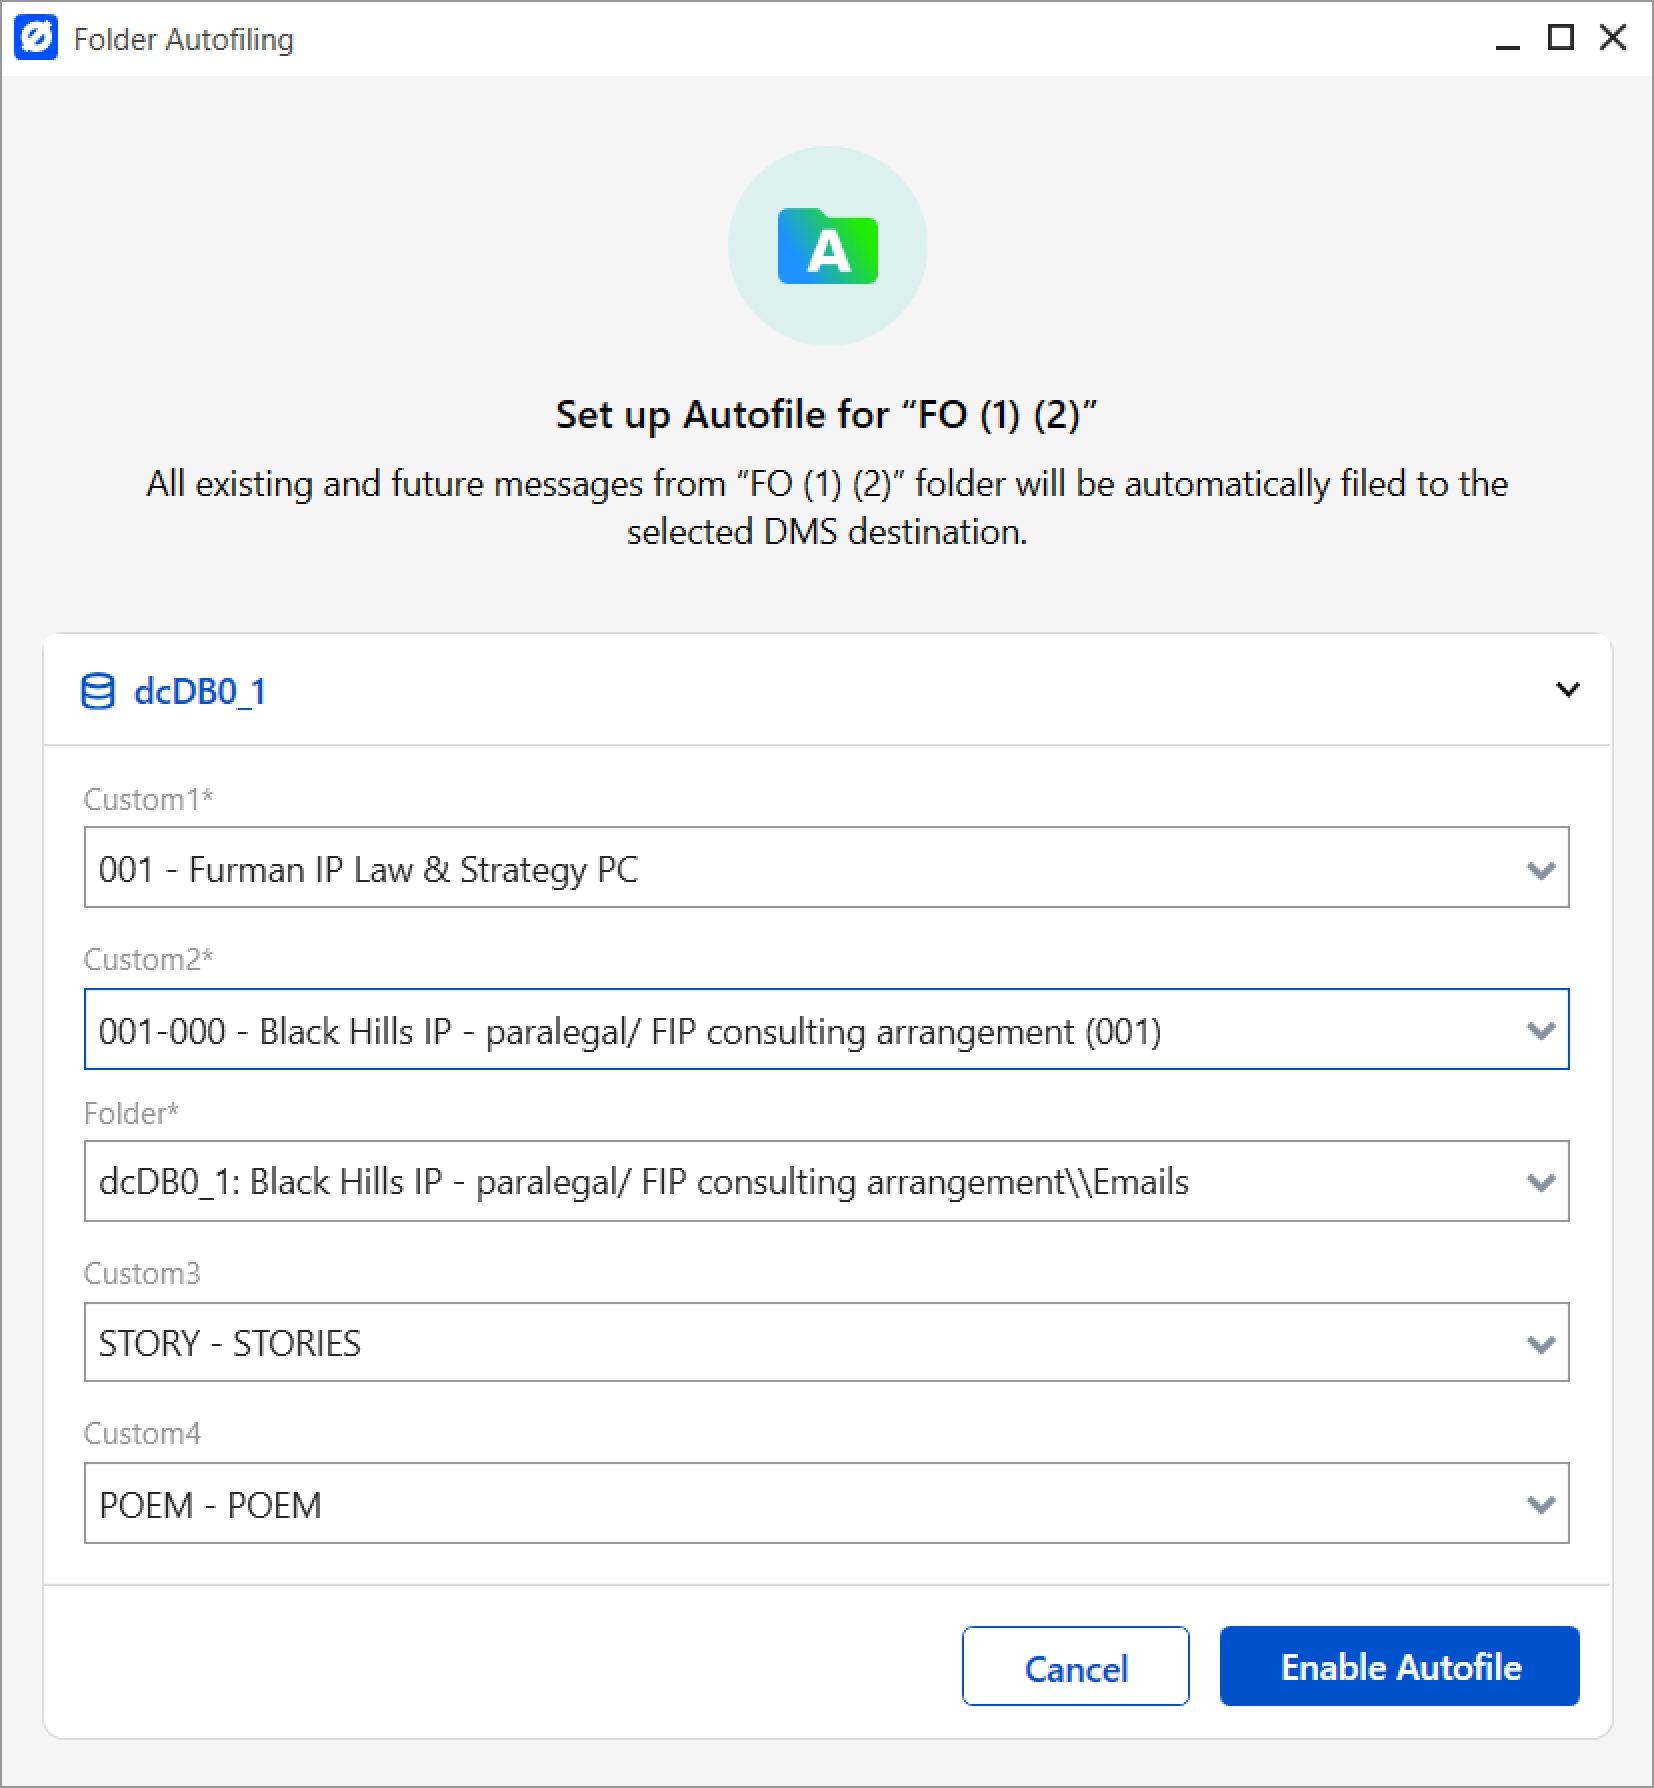The width and height of the screenshot is (1654, 1788).
Task: Click the Custom4 dropdown chevron
Action: [1540, 1503]
